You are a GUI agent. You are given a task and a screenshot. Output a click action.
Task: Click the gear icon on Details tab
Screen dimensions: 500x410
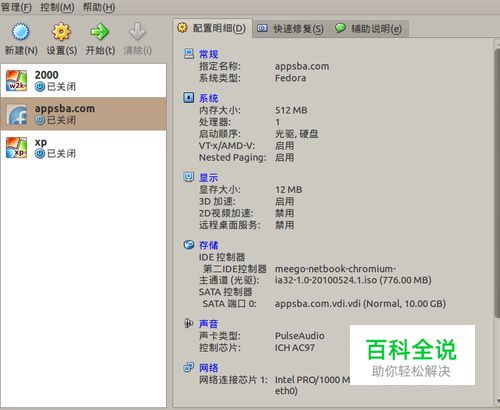click(x=182, y=28)
